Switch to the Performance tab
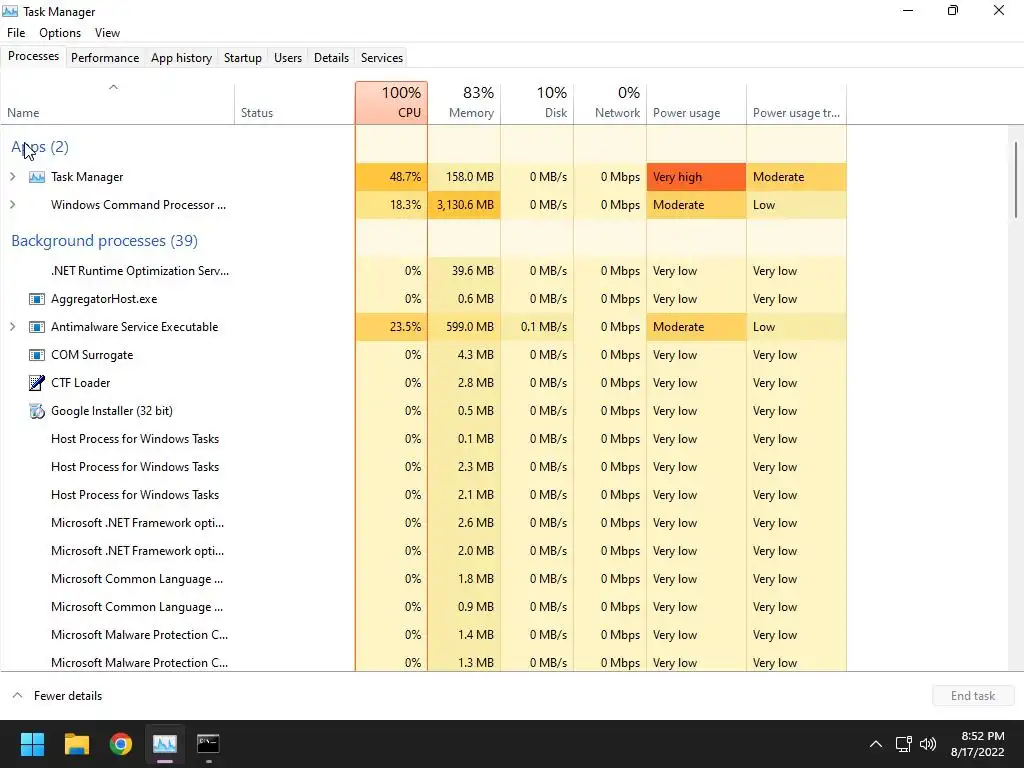This screenshot has height=768, width=1024. coord(104,57)
